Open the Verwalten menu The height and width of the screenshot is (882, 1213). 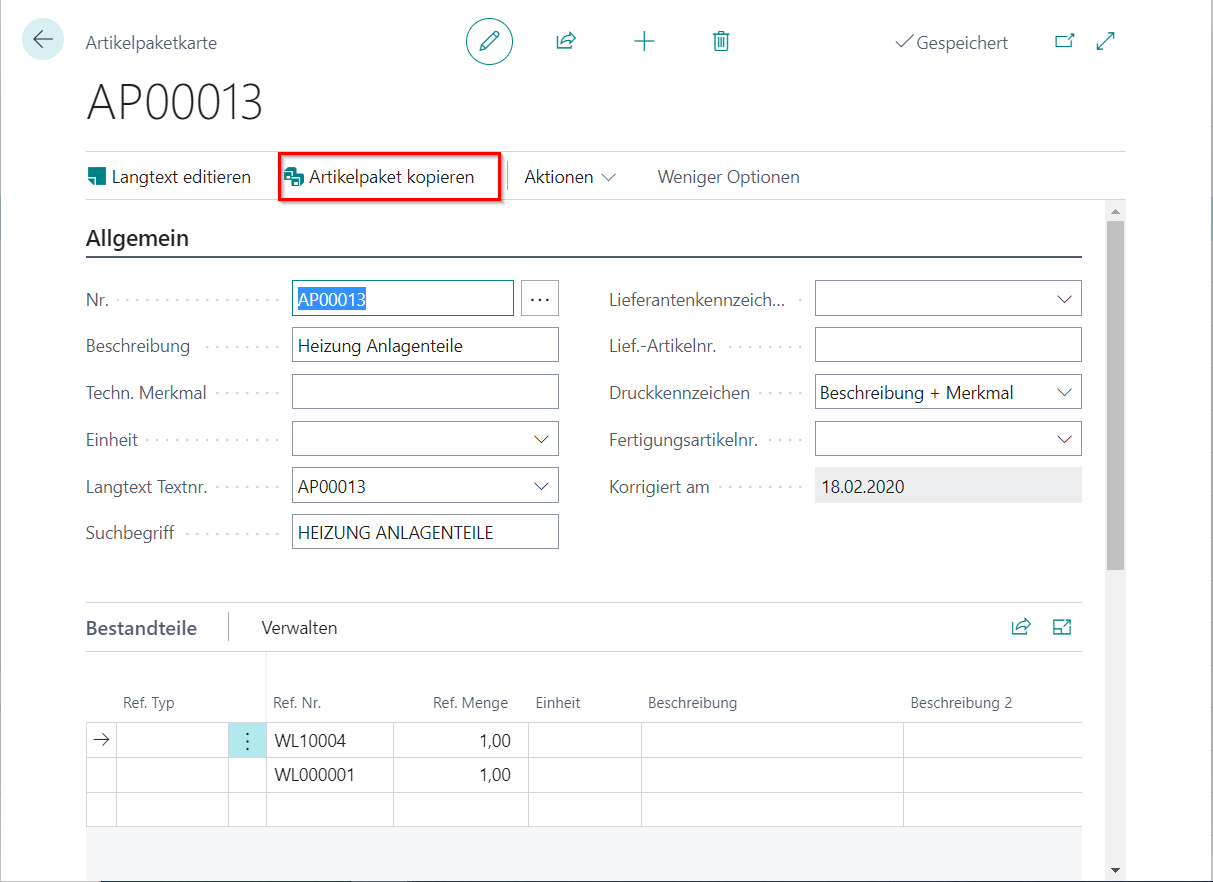point(299,628)
